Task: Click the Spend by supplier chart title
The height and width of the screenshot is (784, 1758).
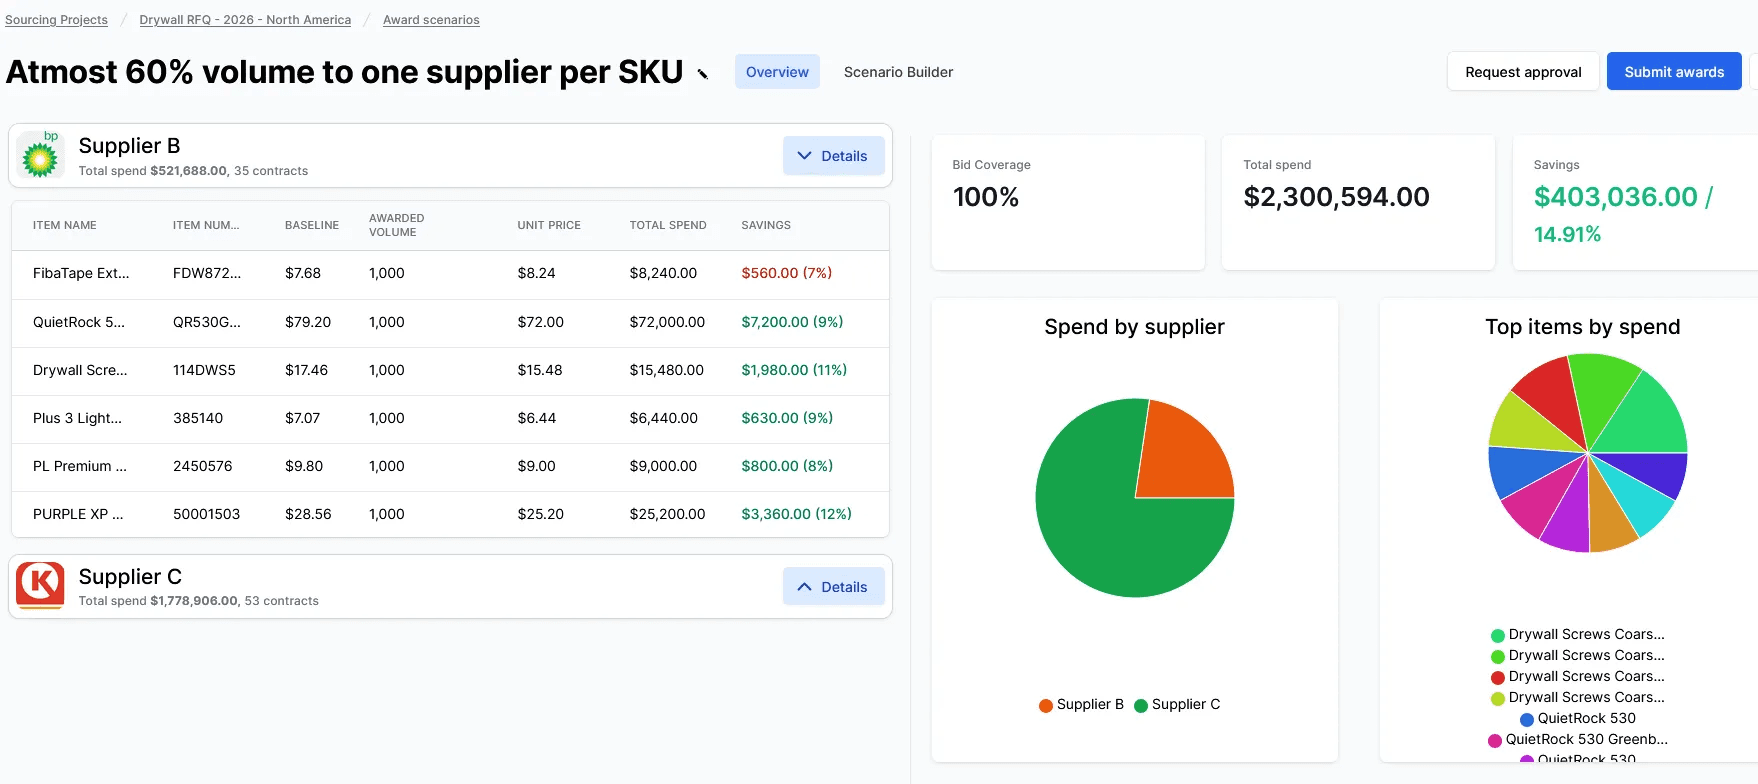Action: (x=1134, y=327)
